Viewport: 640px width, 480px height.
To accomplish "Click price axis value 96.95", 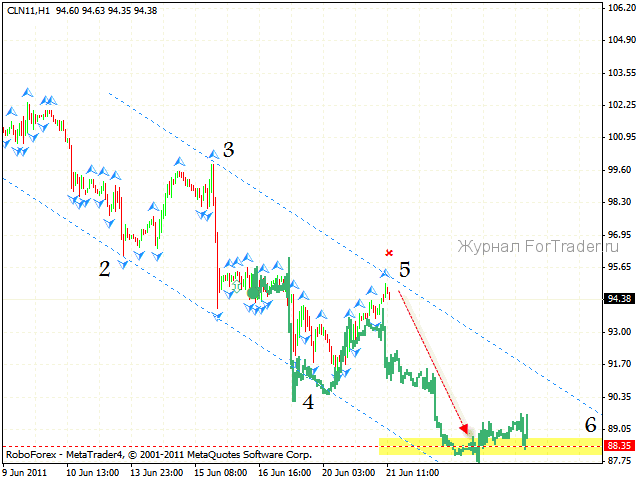I will [622, 235].
